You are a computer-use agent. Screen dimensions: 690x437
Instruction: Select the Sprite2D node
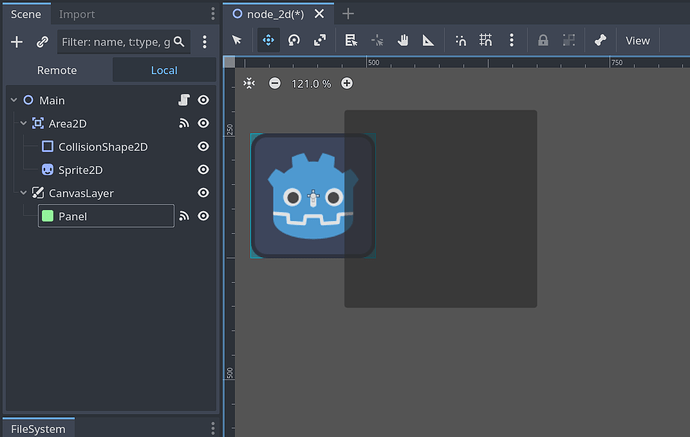[81, 170]
